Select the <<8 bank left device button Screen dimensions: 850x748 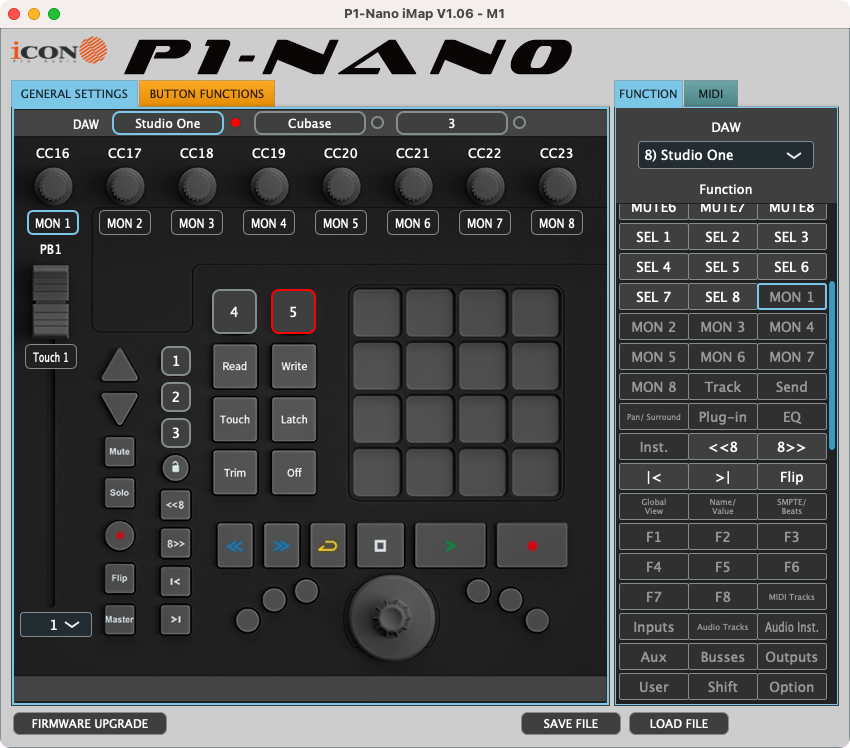[x=176, y=505]
